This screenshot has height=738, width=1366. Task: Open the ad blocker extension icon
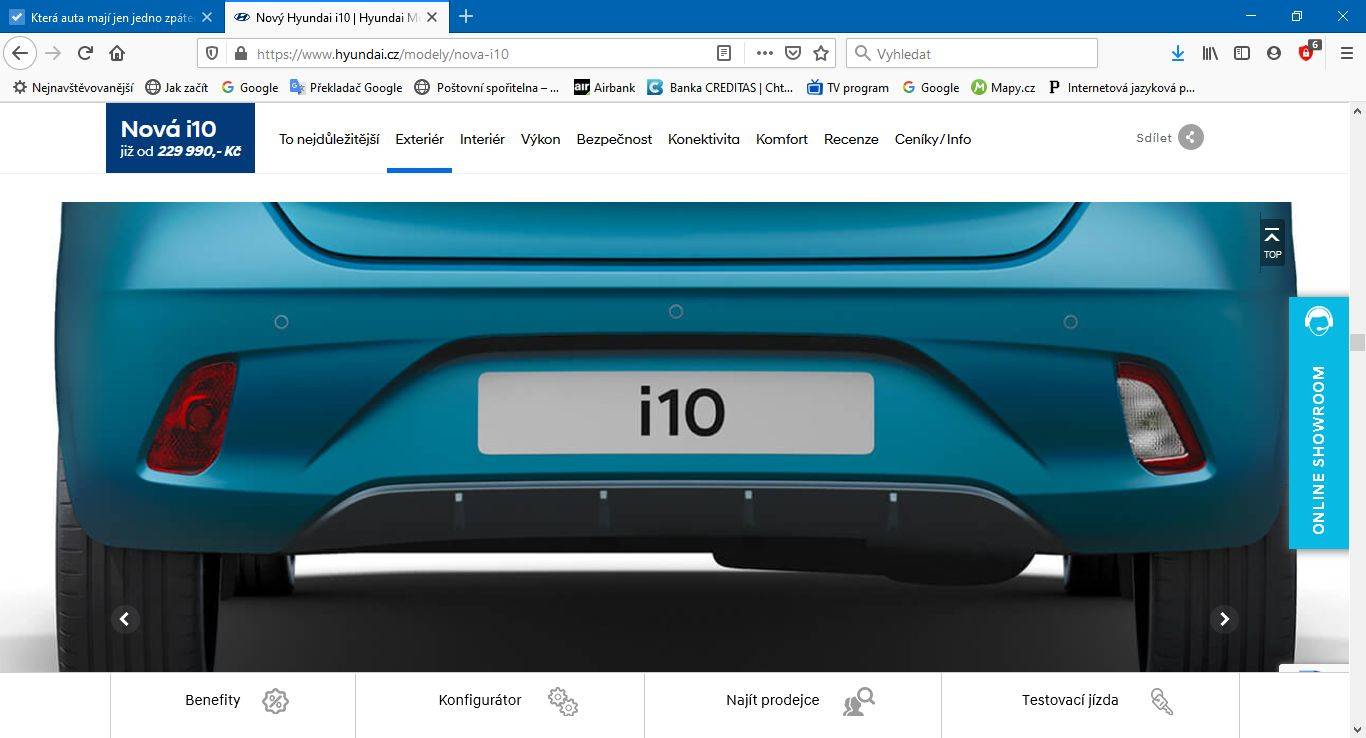pyautogui.click(x=1307, y=53)
